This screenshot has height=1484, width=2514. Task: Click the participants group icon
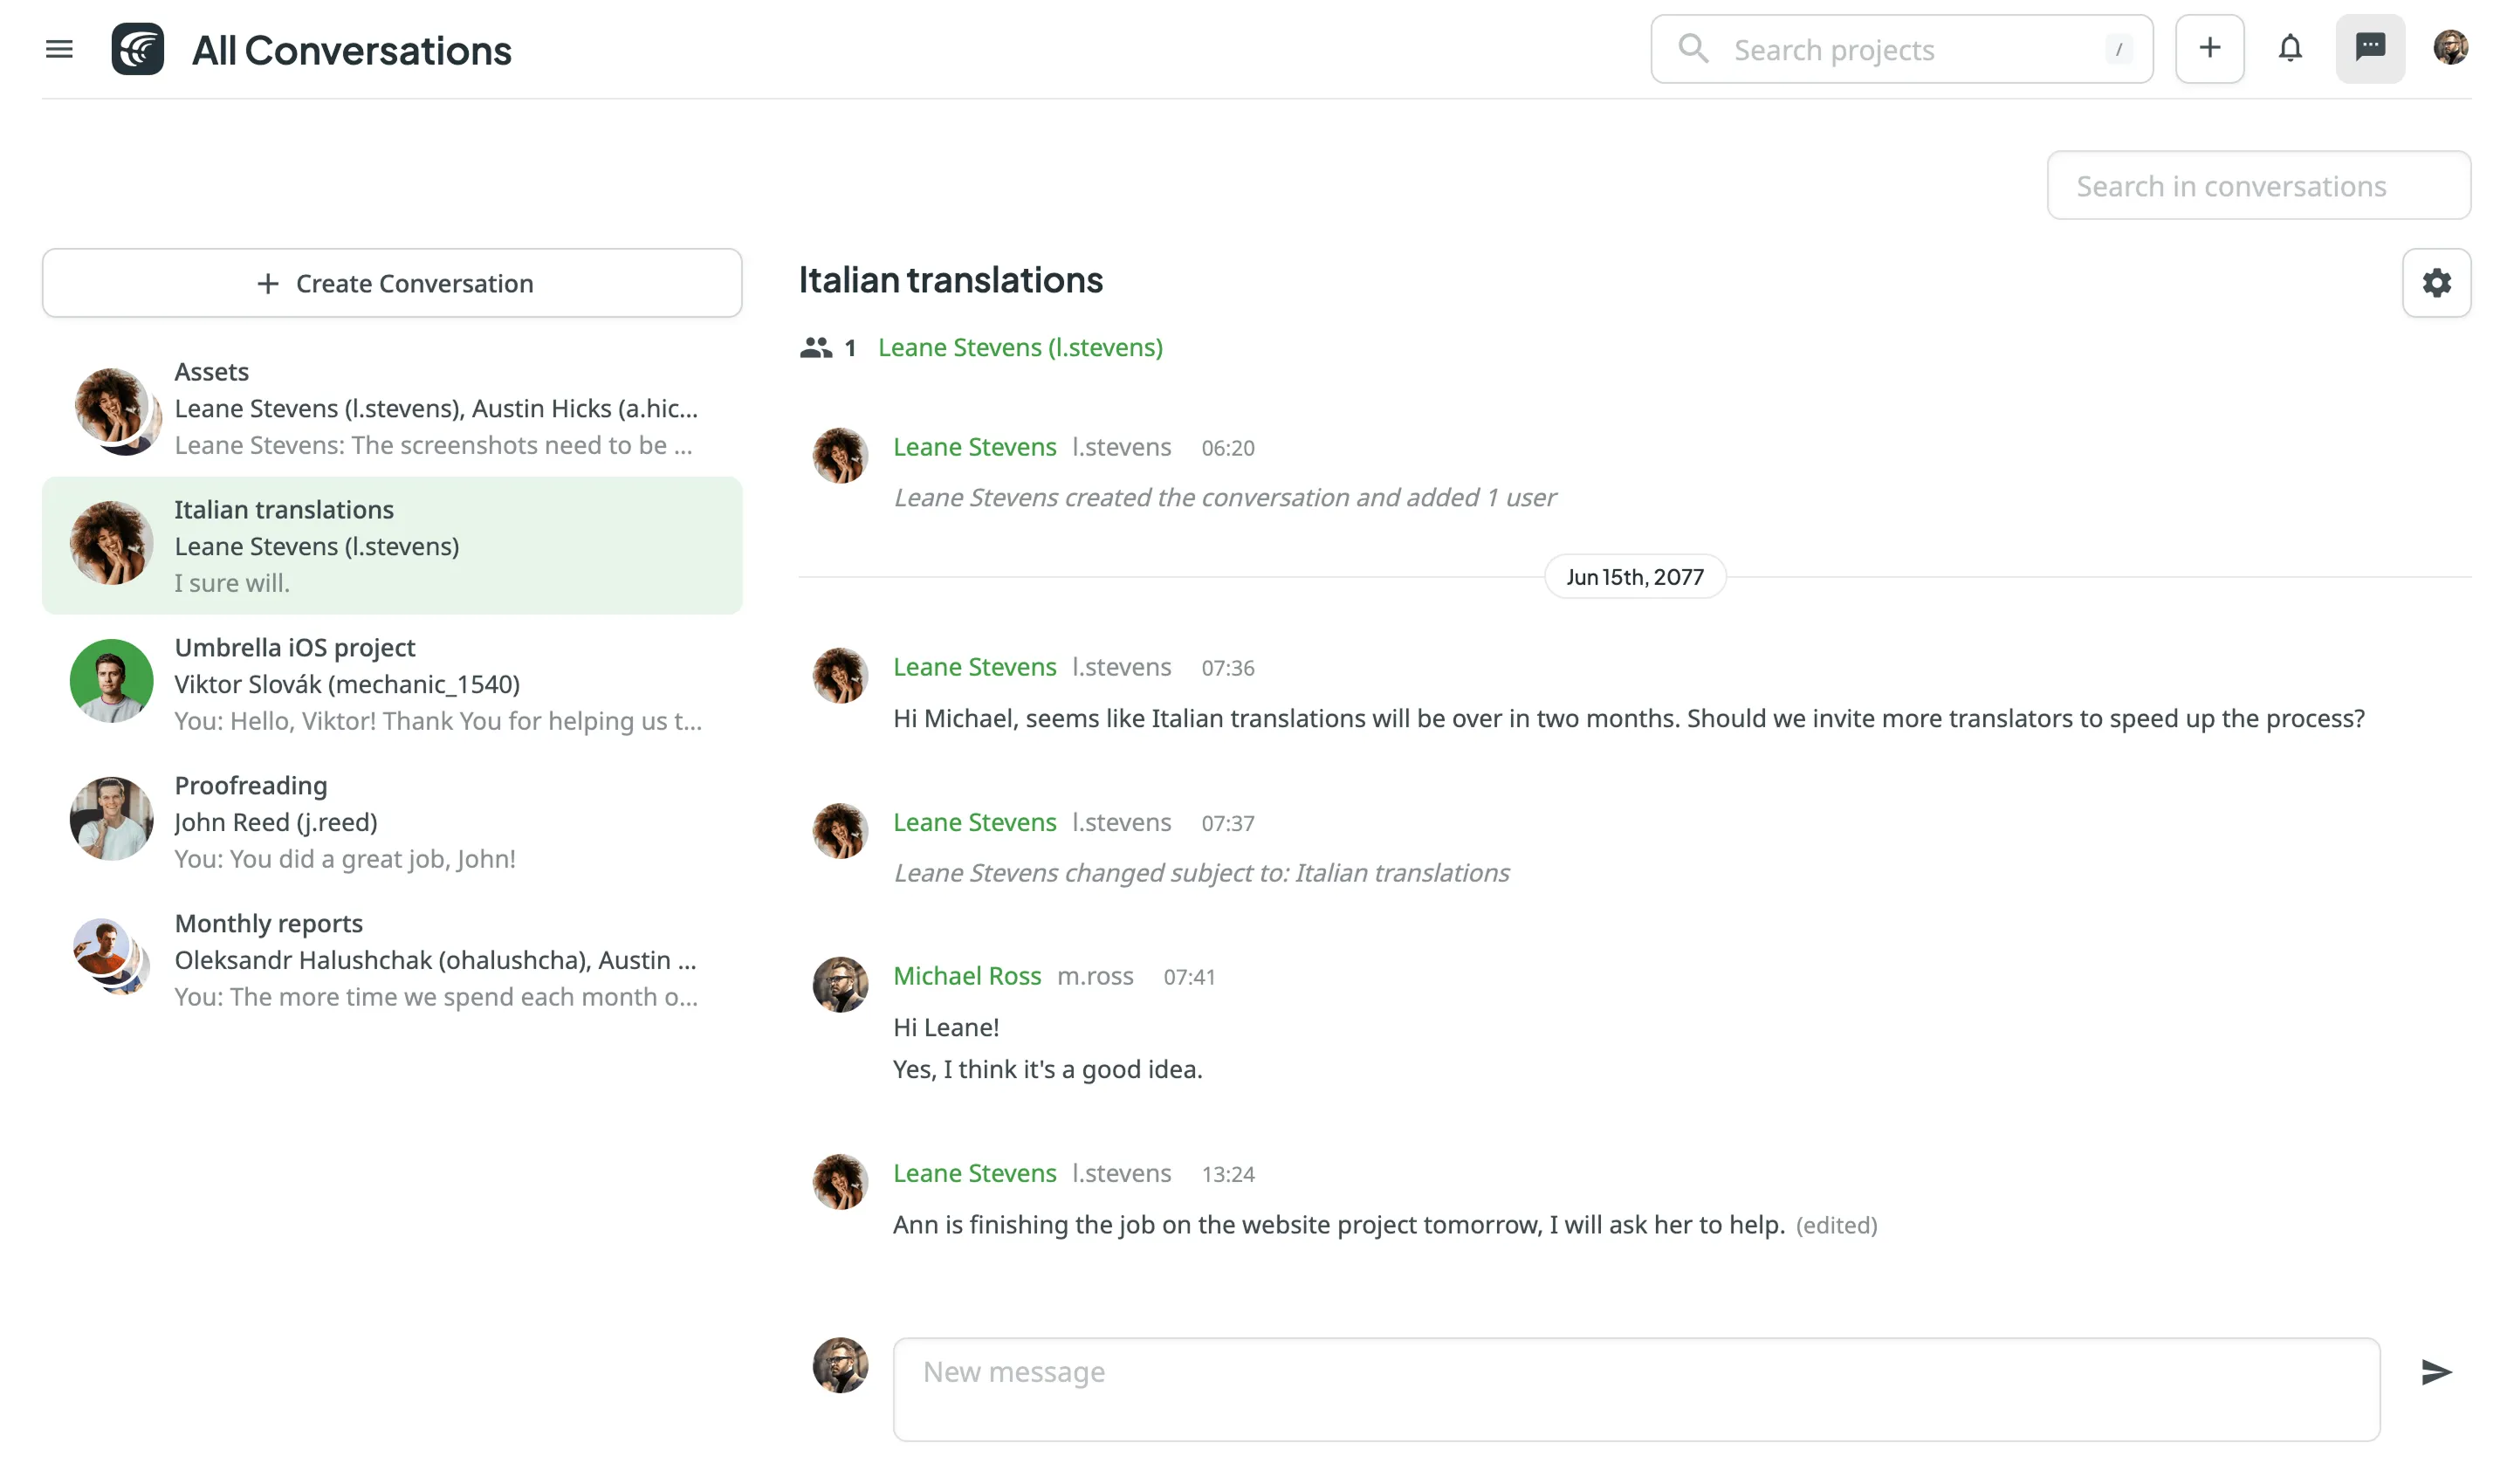[x=816, y=348]
